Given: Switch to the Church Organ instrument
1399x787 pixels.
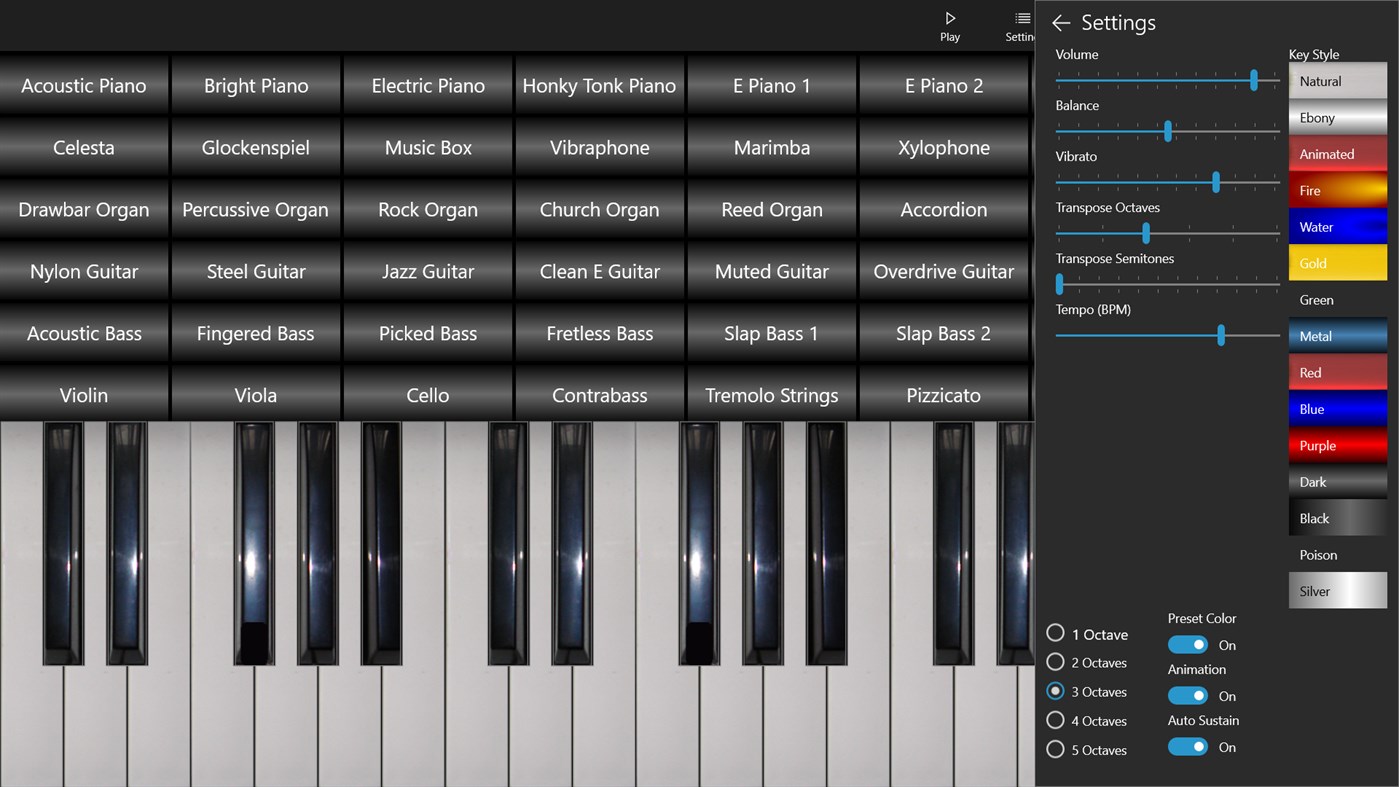Looking at the screenshot, I should [599, 209].
